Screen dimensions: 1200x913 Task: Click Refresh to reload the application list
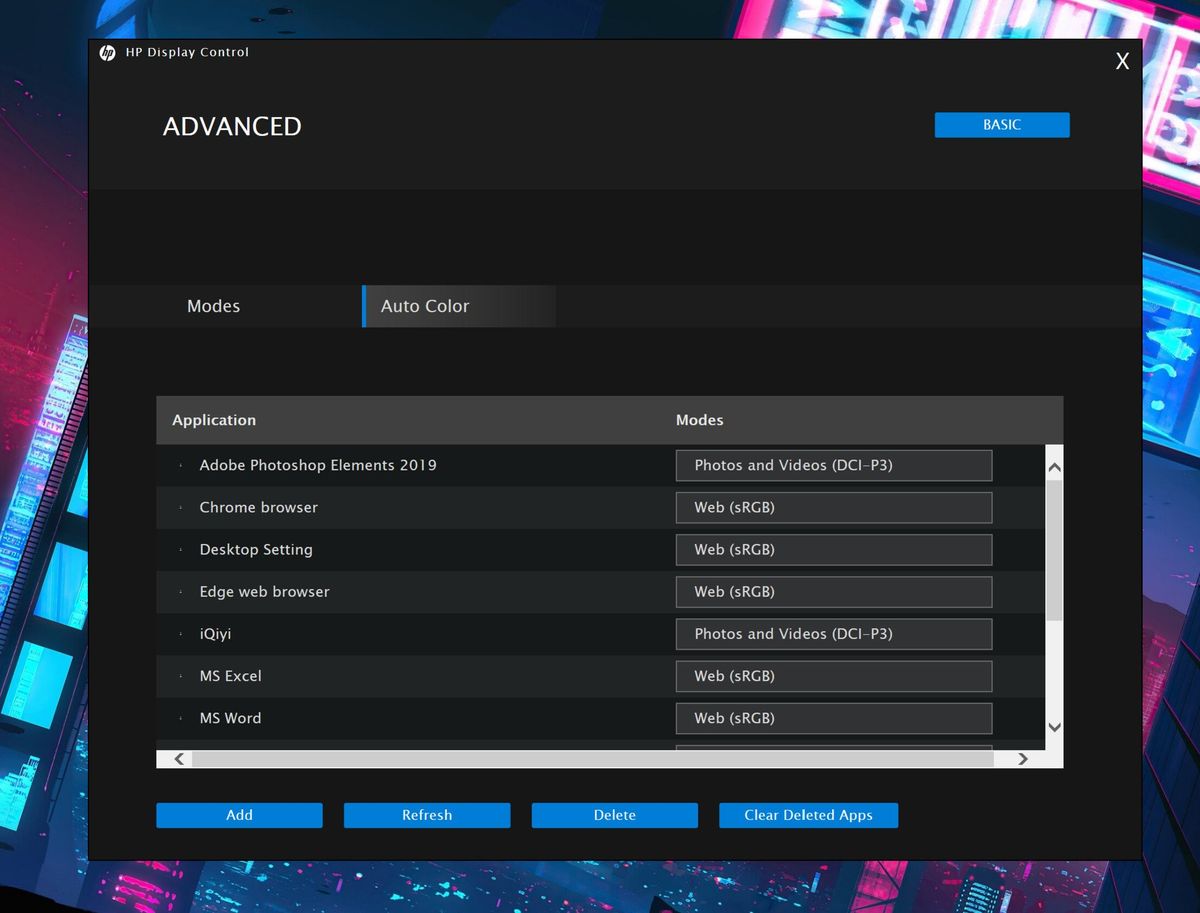pyautogui.click(x=427, y=815)
